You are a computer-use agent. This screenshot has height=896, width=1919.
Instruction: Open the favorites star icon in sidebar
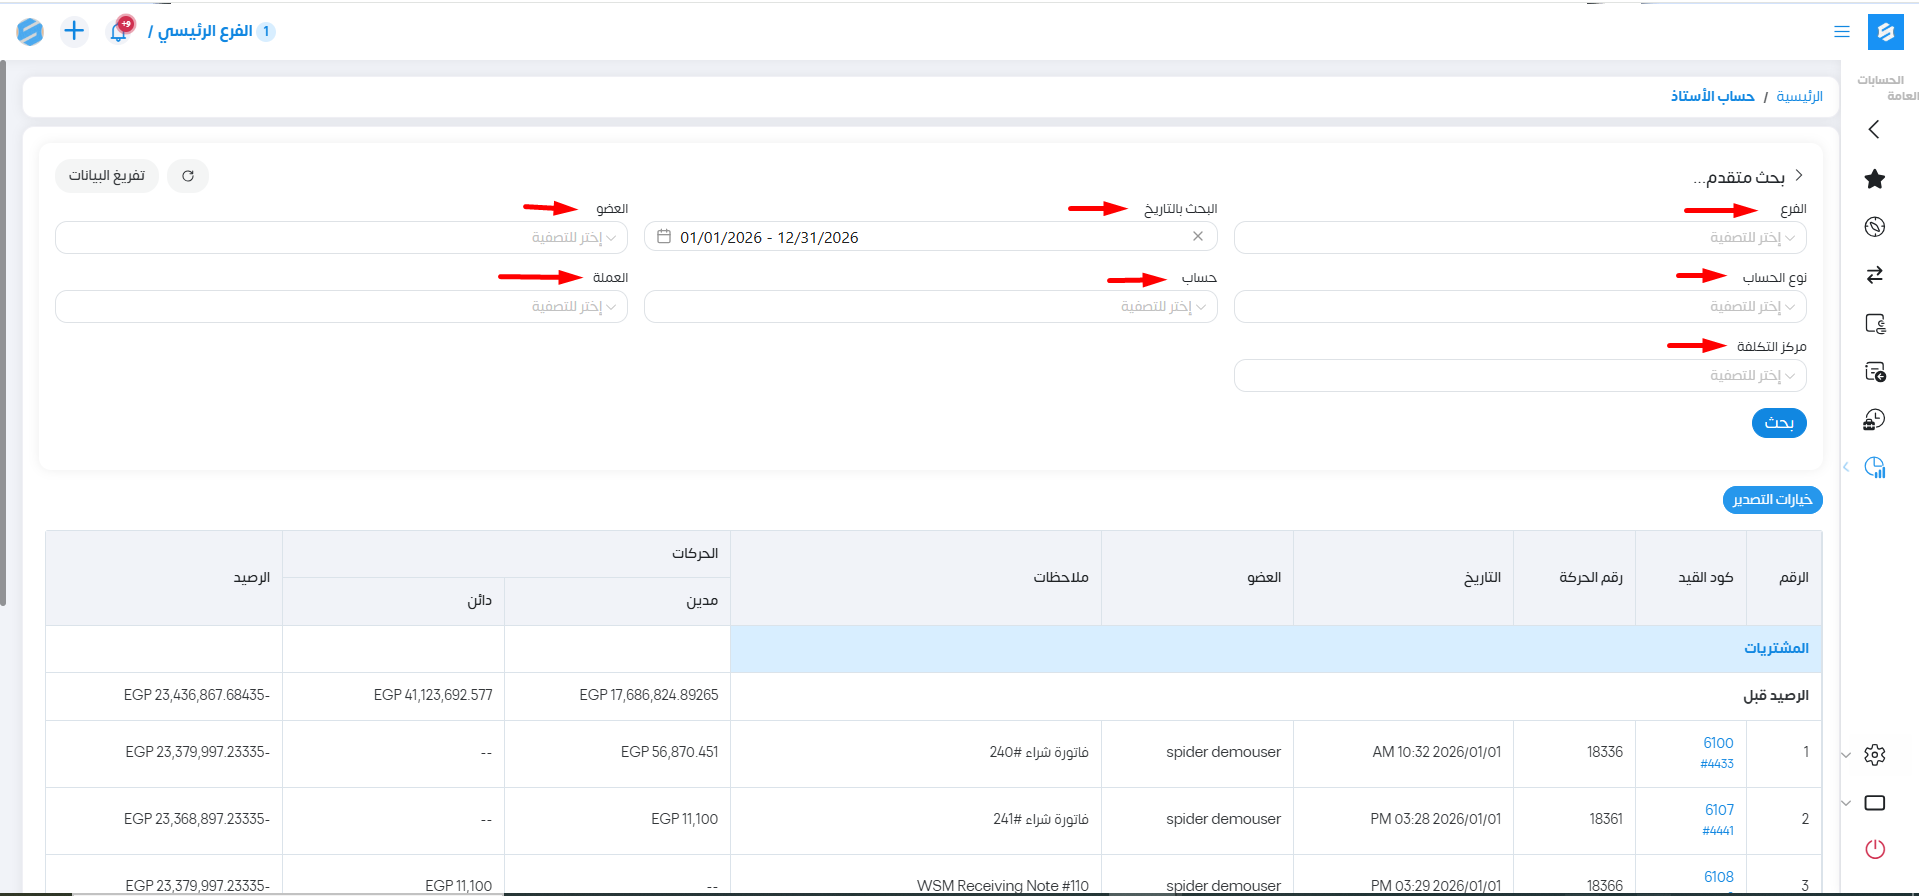pyautogui.click(x=1874, y=179)
